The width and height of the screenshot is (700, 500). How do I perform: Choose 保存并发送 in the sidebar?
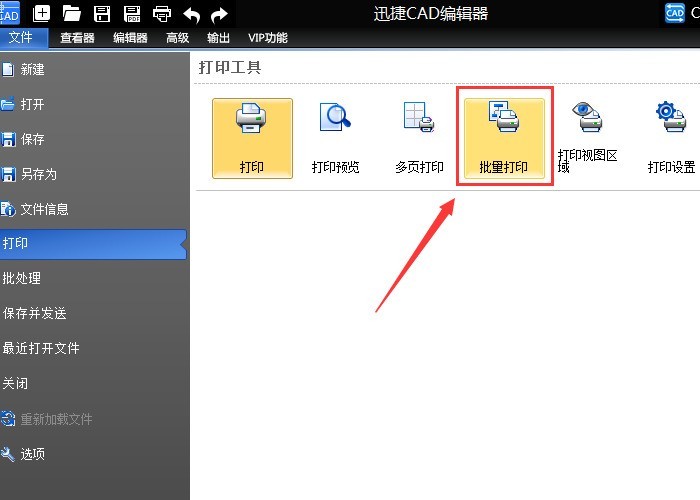[x=95, y=313]
